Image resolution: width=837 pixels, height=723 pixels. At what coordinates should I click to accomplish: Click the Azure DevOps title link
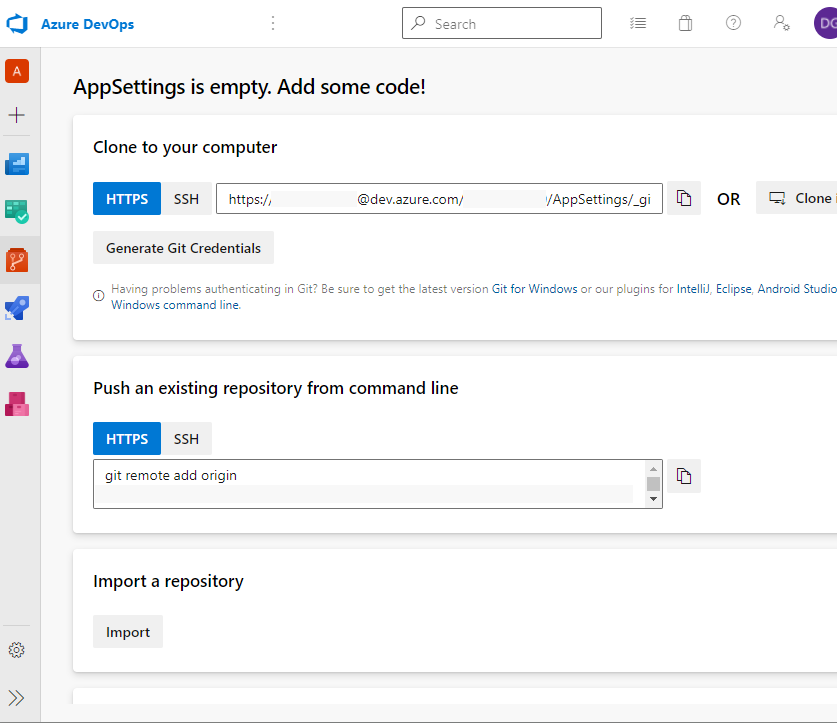click(x=88, y=24)
